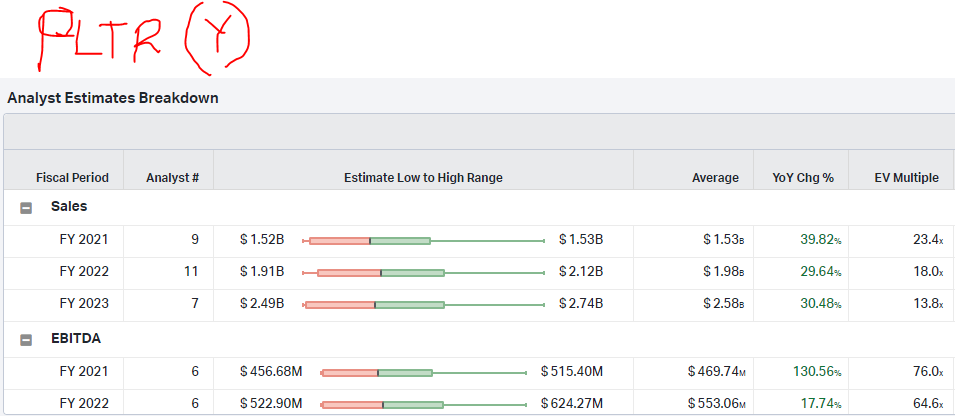Click the Sales FY 2022 range bar

(423, 273)
